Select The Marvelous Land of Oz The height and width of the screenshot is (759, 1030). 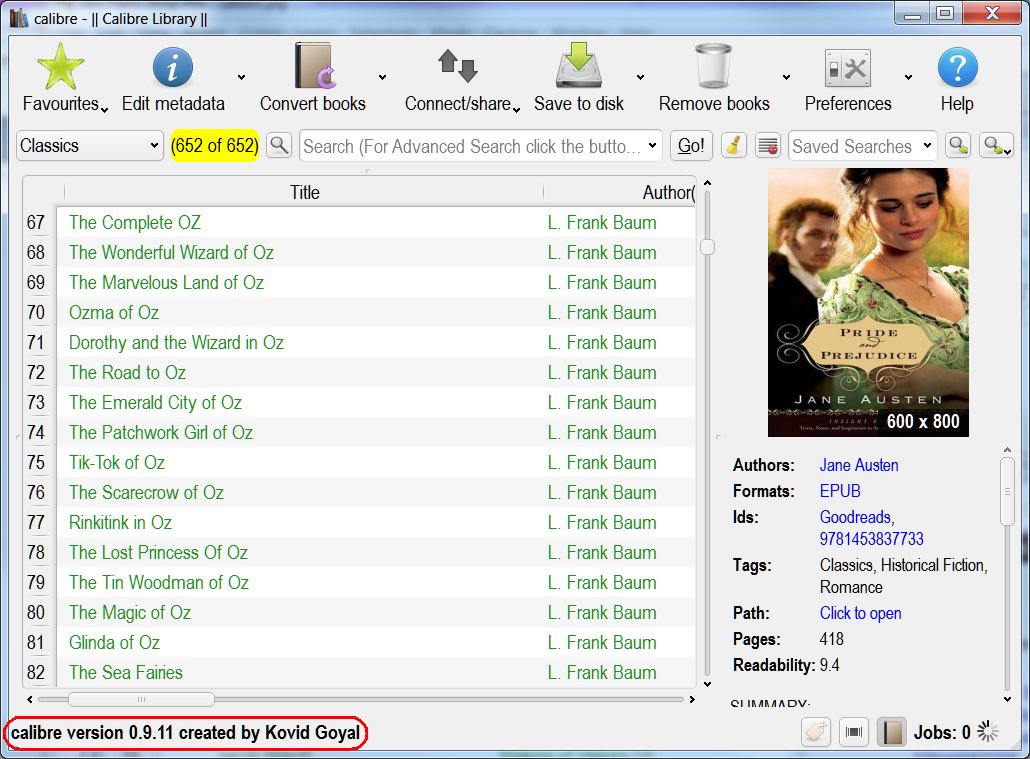point(376,283)
